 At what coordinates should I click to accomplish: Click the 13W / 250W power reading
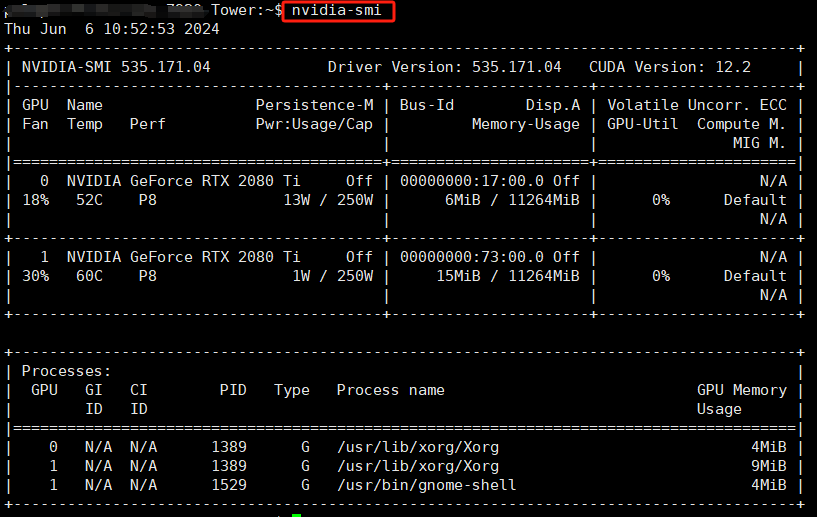pos(328,200)
